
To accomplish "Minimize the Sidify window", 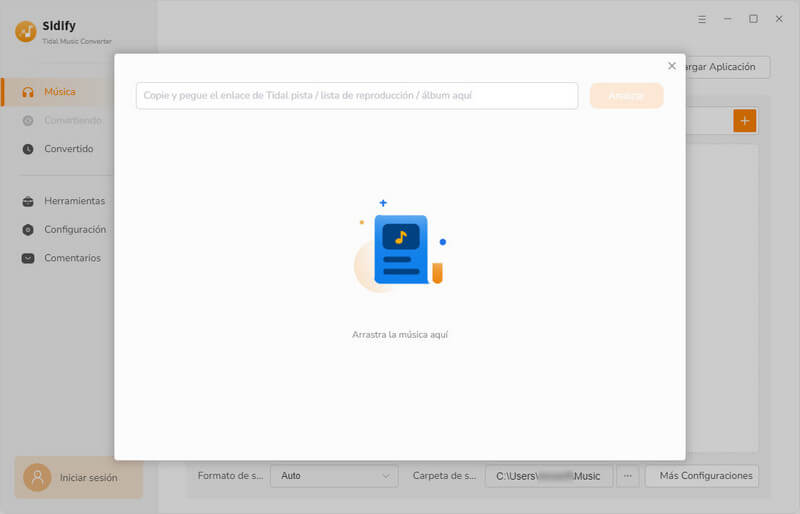I will click(728, 19).
